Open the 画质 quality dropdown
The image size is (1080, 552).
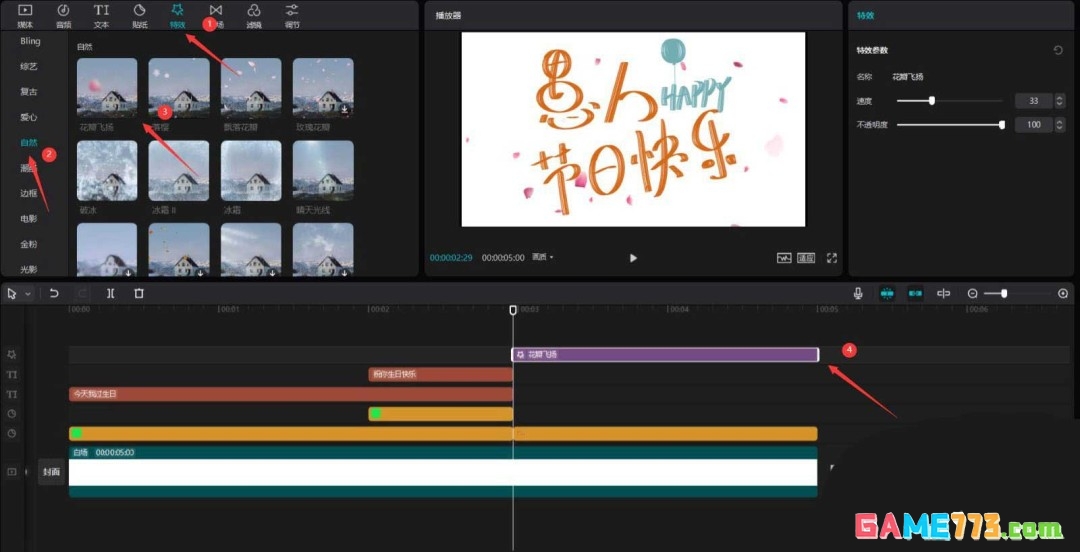543,258
